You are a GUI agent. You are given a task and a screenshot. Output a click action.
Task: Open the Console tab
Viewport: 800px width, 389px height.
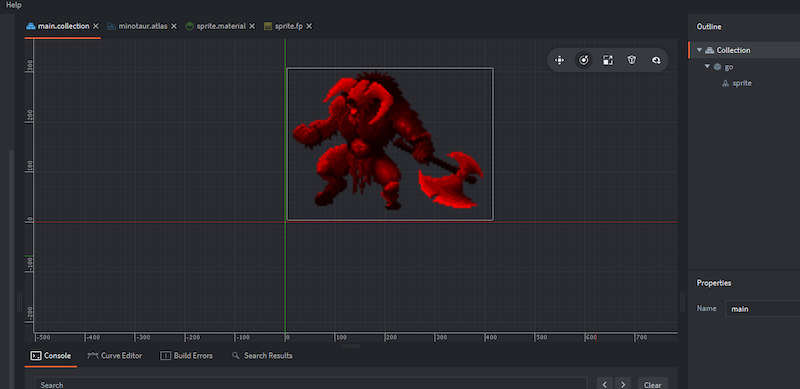(x=51, y=356)
